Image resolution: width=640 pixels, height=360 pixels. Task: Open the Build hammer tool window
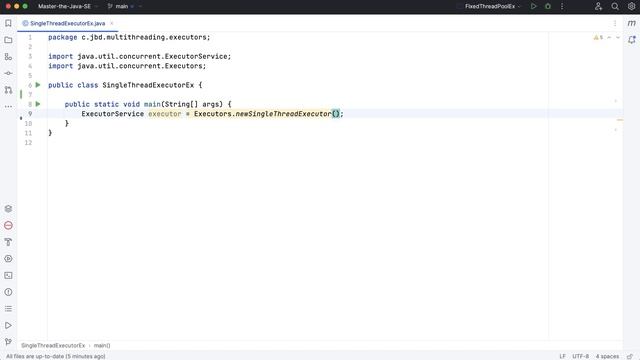[x=8, y=242]
